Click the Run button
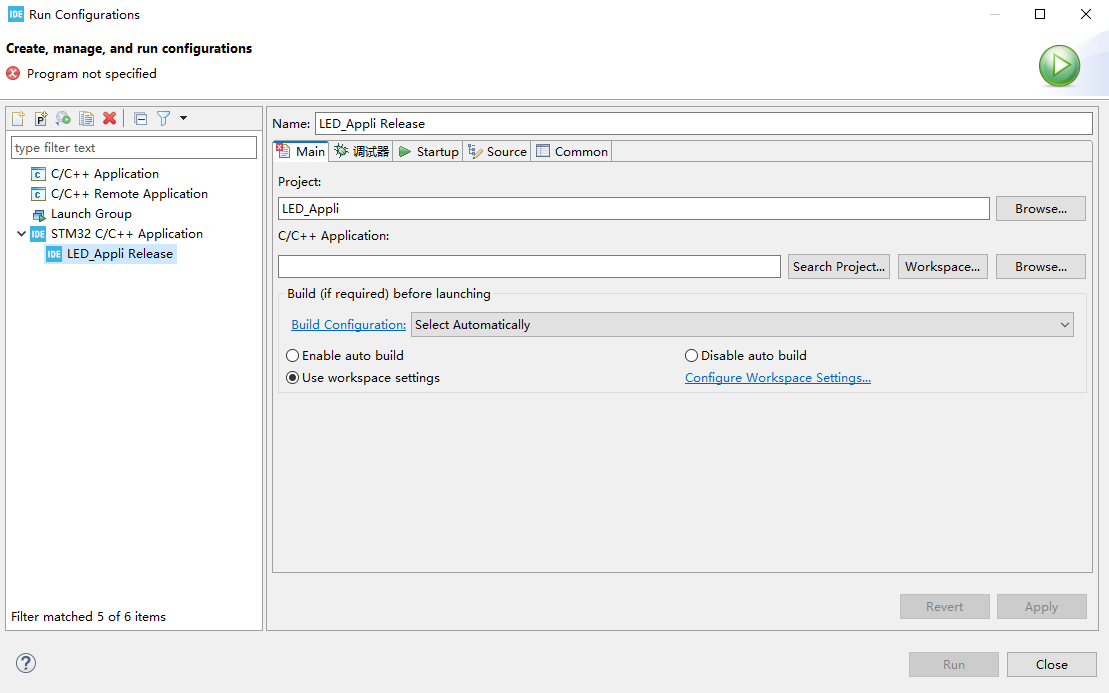 coord(953,665)
